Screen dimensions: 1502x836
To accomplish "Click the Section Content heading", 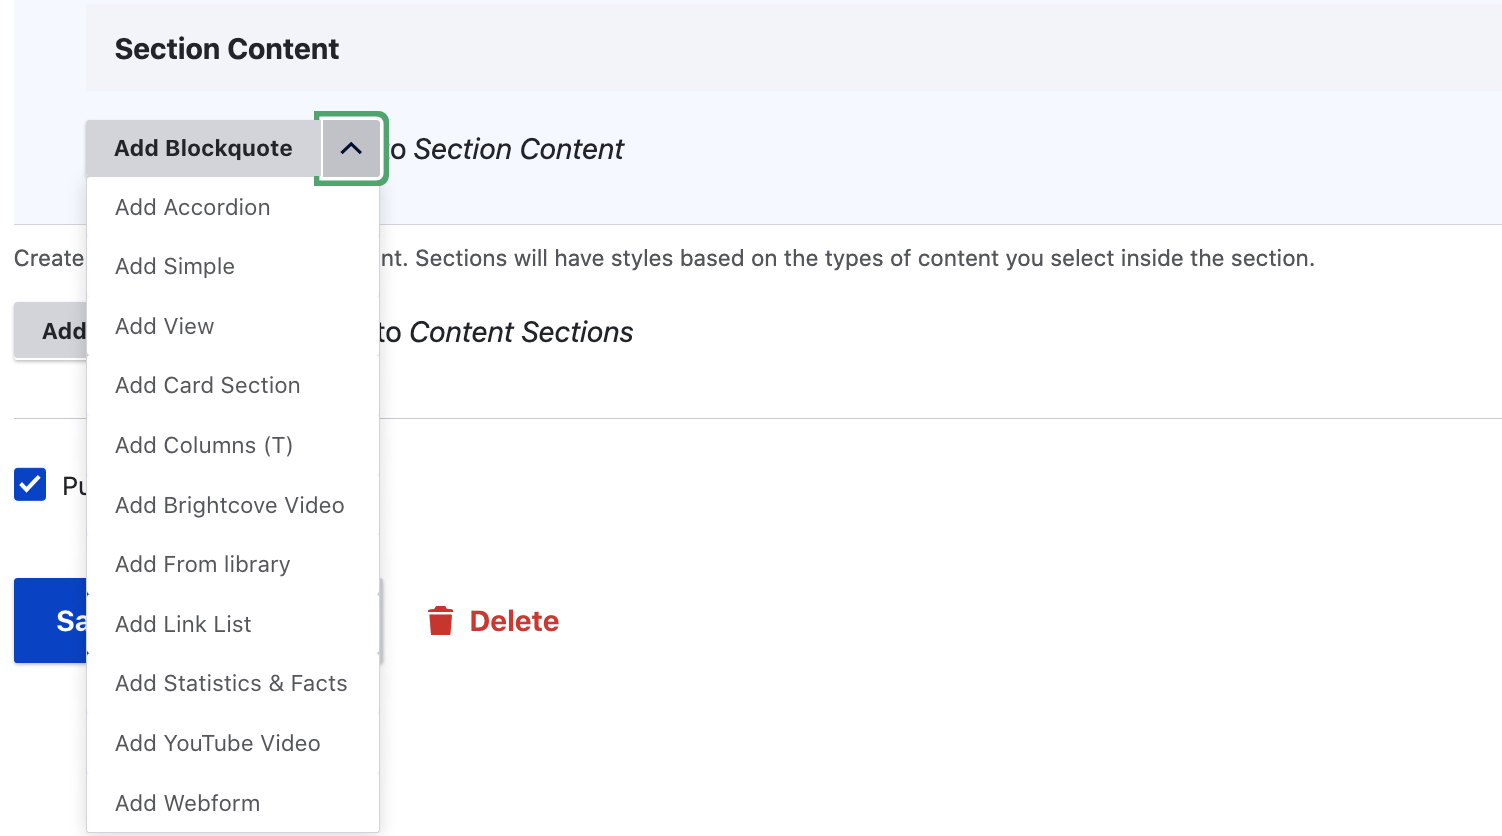I will pyautogui.click(x=227, y=49).
